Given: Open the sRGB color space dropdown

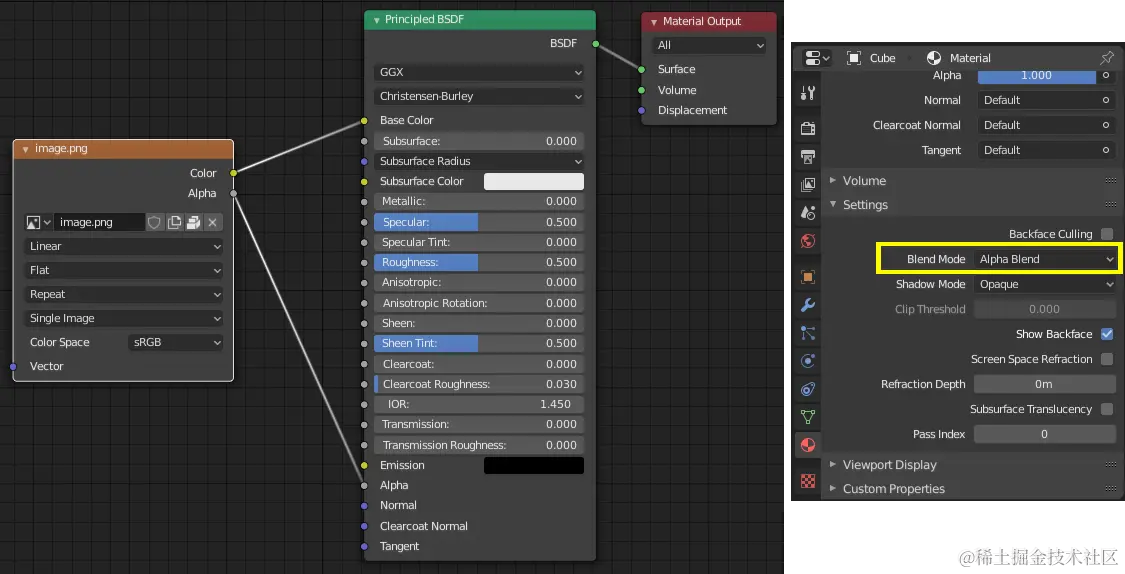Looking at the screenshot, I should (176, 342).
